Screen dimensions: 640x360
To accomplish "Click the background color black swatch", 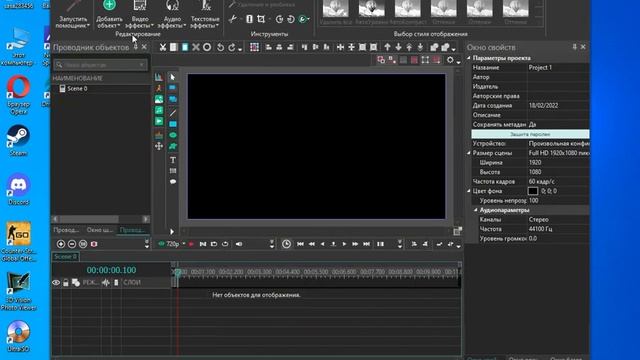I will 533,191.
